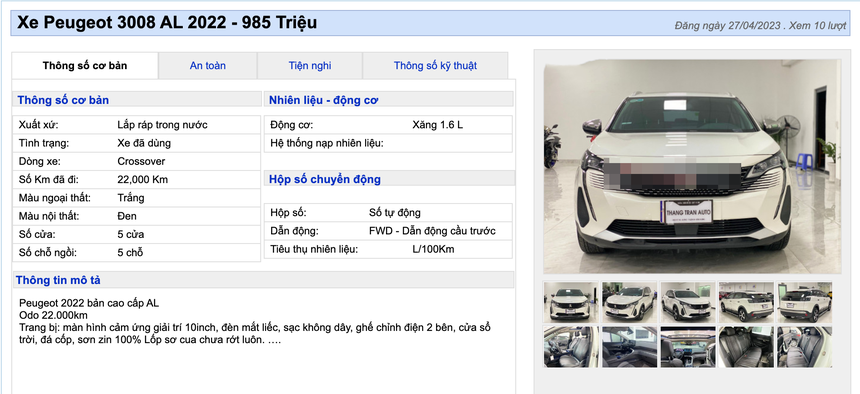Click the value Lắp ráp trong nước

(162, 125)
